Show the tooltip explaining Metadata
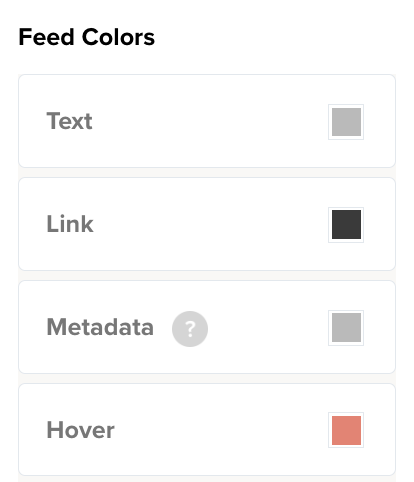Image resolution: width=414 pixels, height=482 pixels. click(x=190, y=329)
